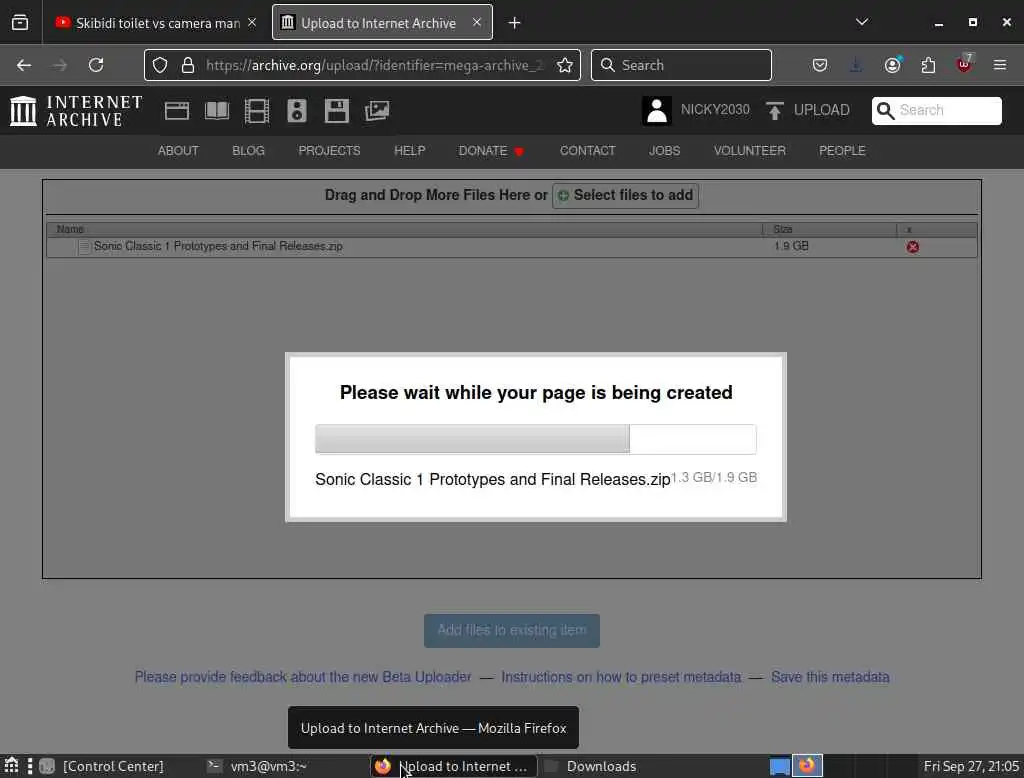Open Beta Uploader feedback link
Screen dimensions: 1024x778
pos(303,677)
